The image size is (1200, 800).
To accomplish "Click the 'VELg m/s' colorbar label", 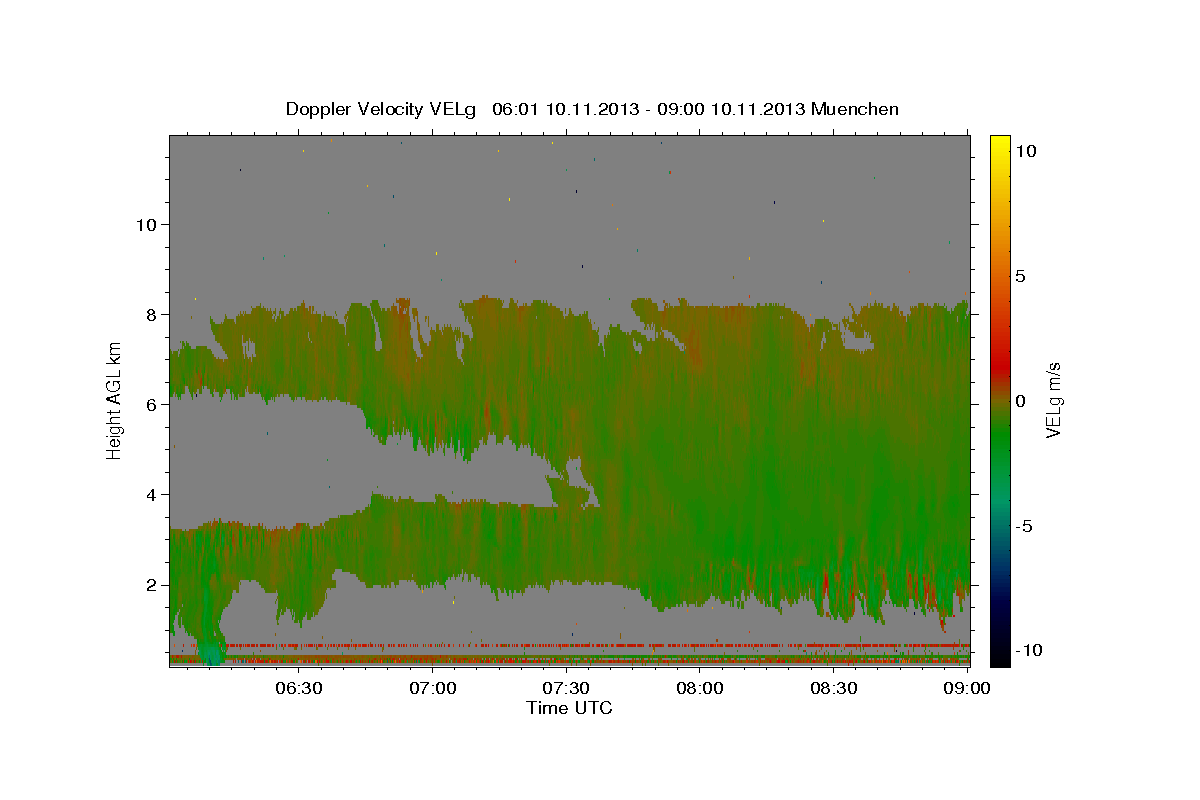I will click(1053, 400).
